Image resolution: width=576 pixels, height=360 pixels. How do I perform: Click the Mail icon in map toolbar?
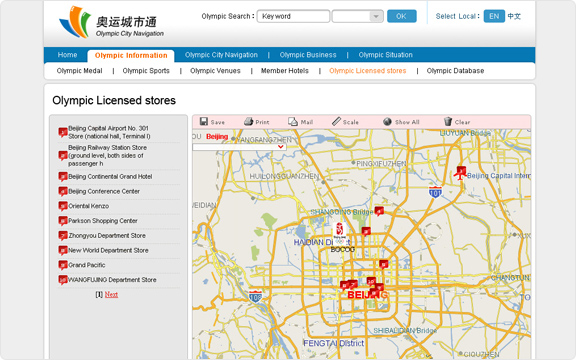coord(293,122)
